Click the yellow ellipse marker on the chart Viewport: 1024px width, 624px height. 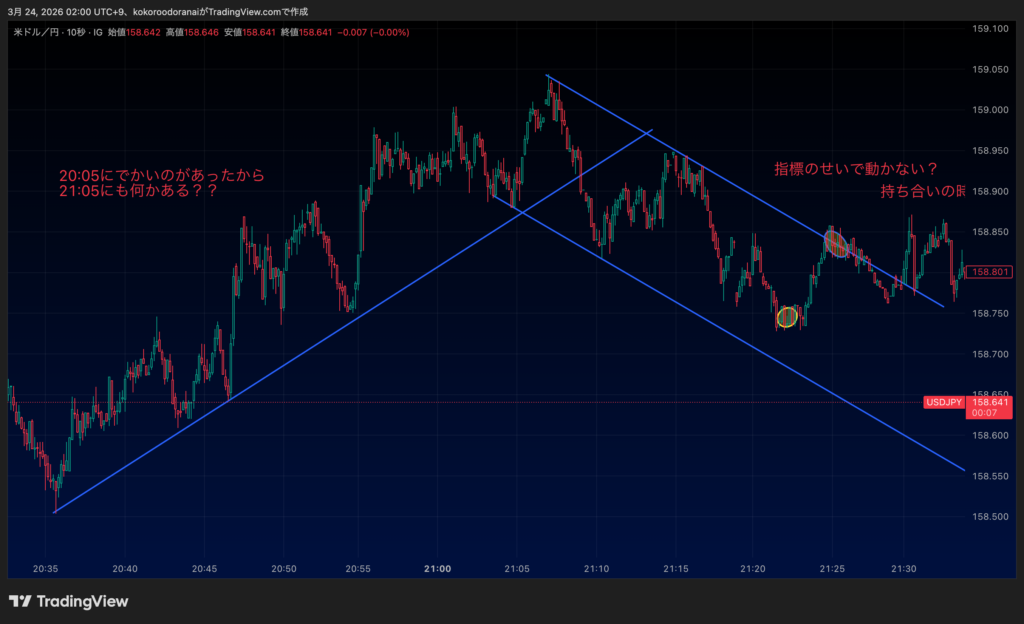point(787,317)
